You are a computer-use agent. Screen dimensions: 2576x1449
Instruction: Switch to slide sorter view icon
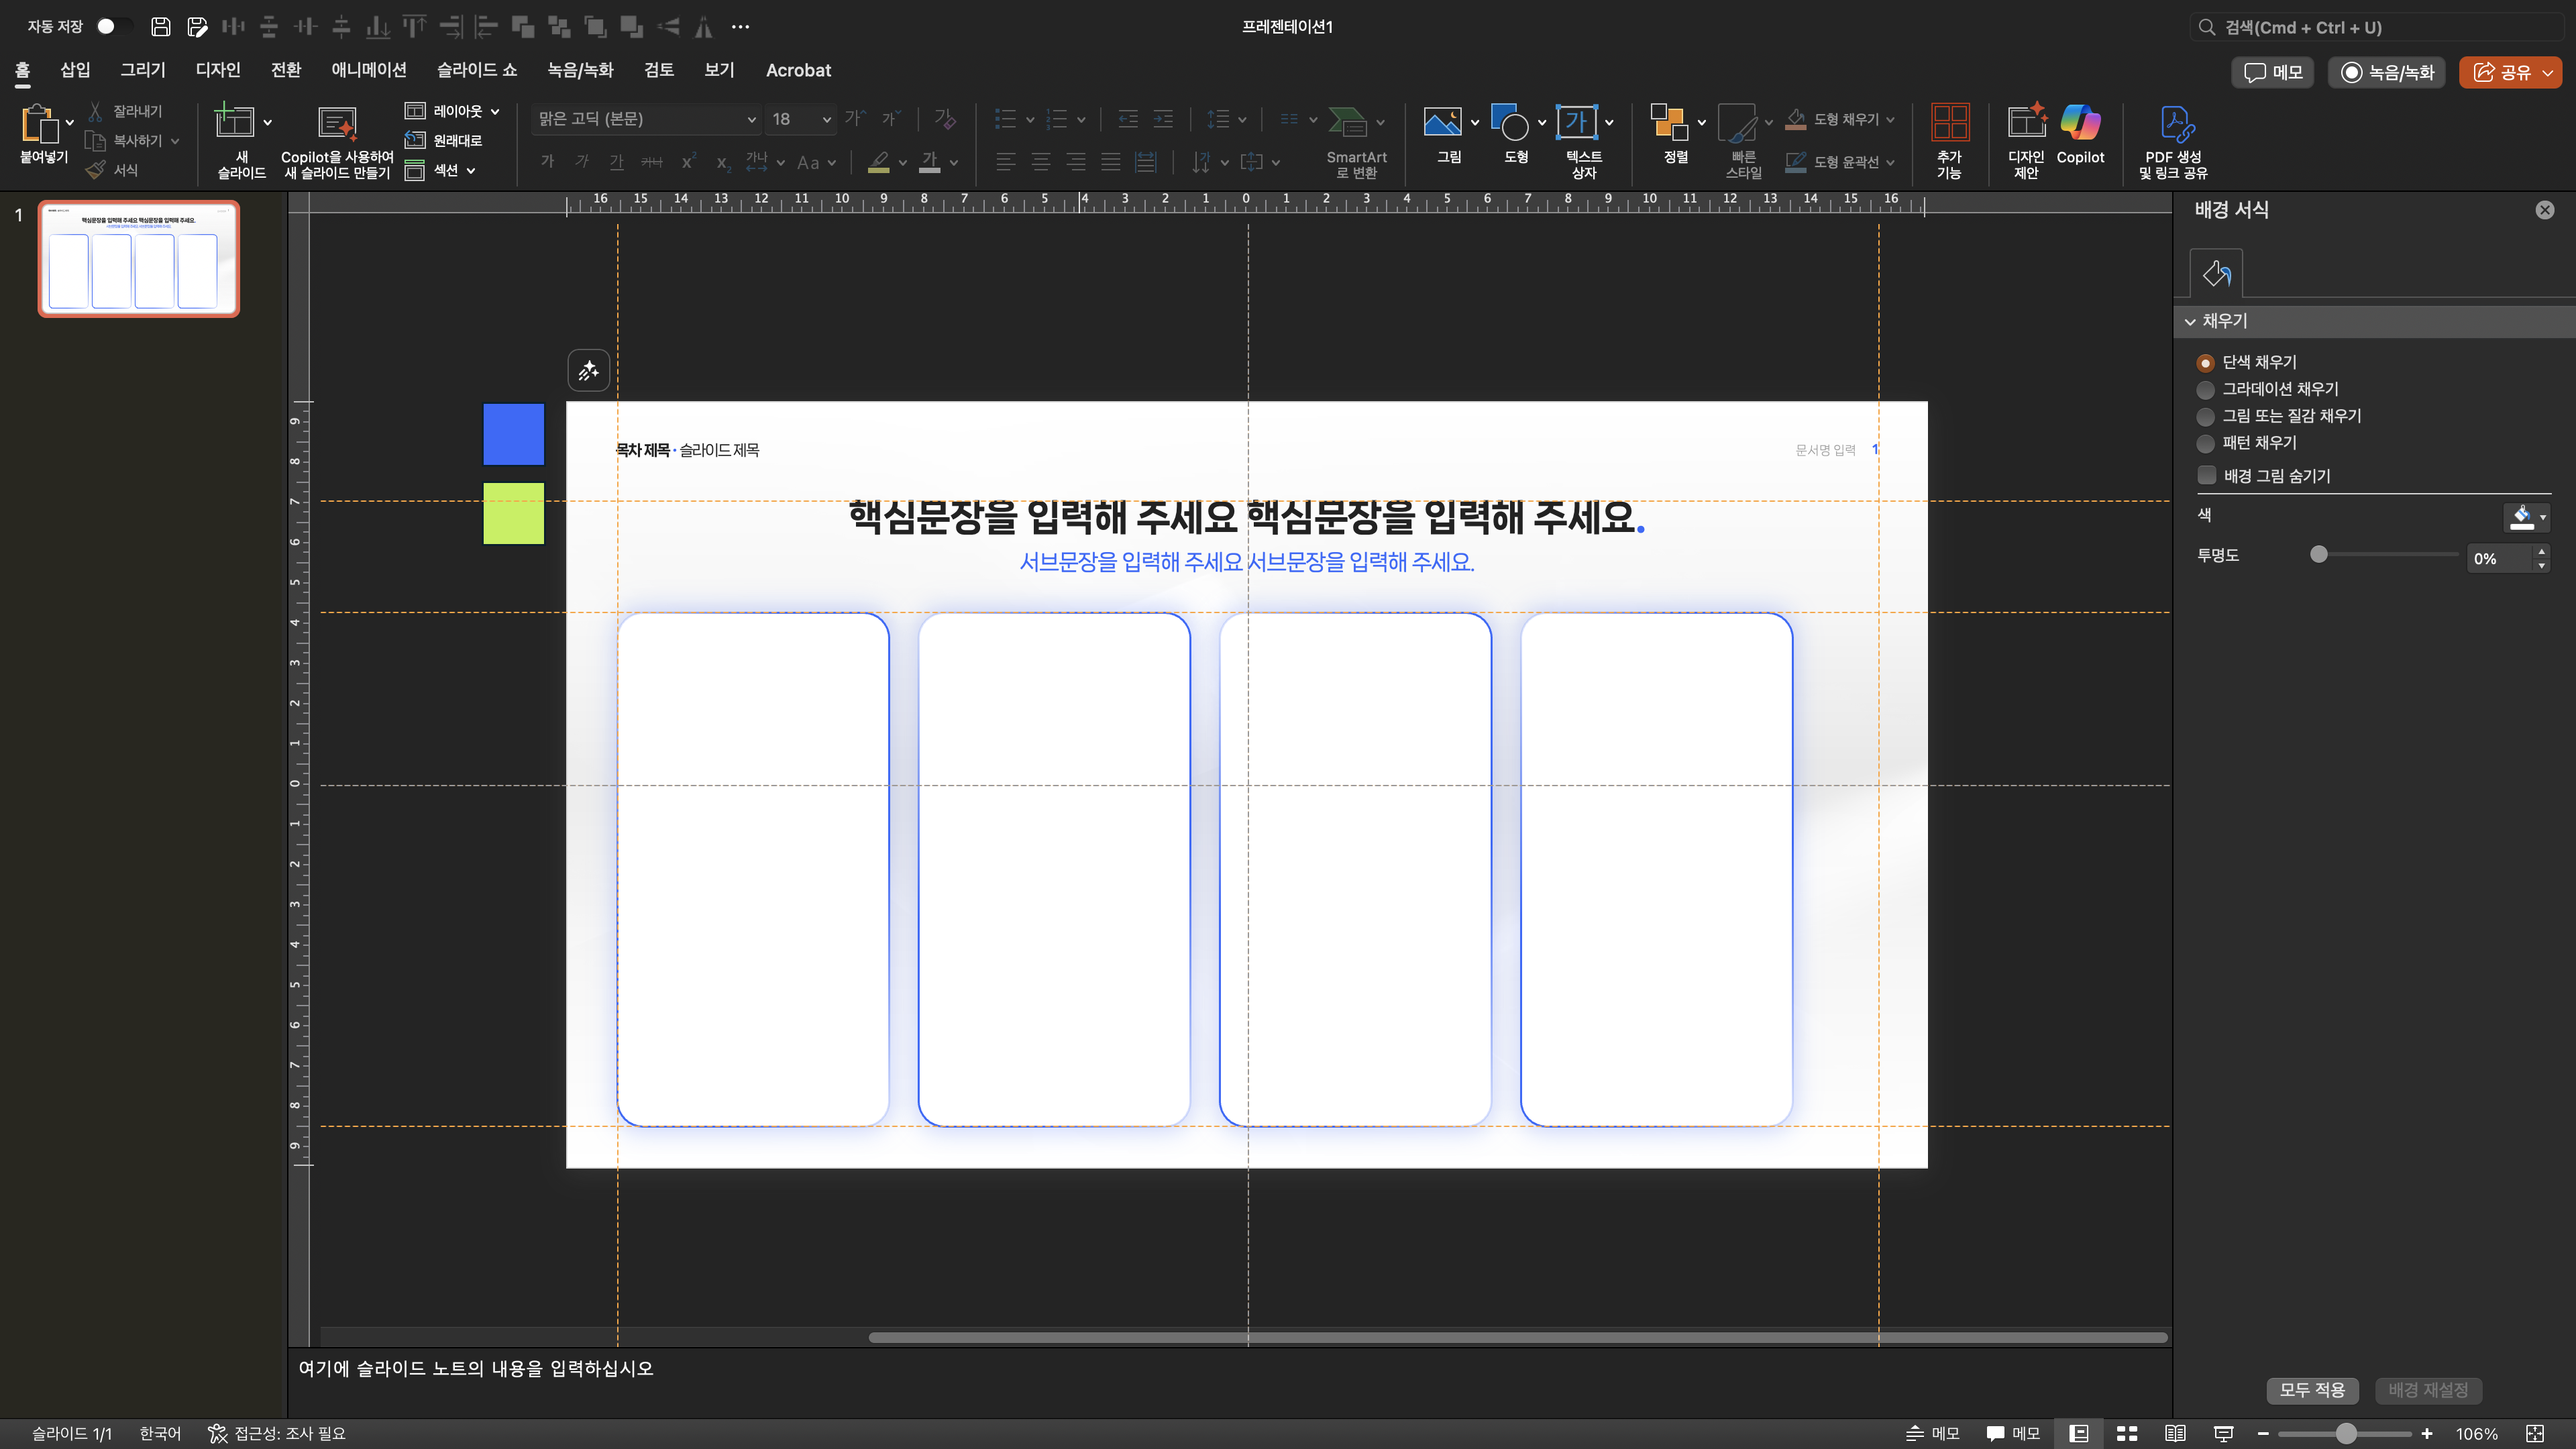[2127, 1433]
